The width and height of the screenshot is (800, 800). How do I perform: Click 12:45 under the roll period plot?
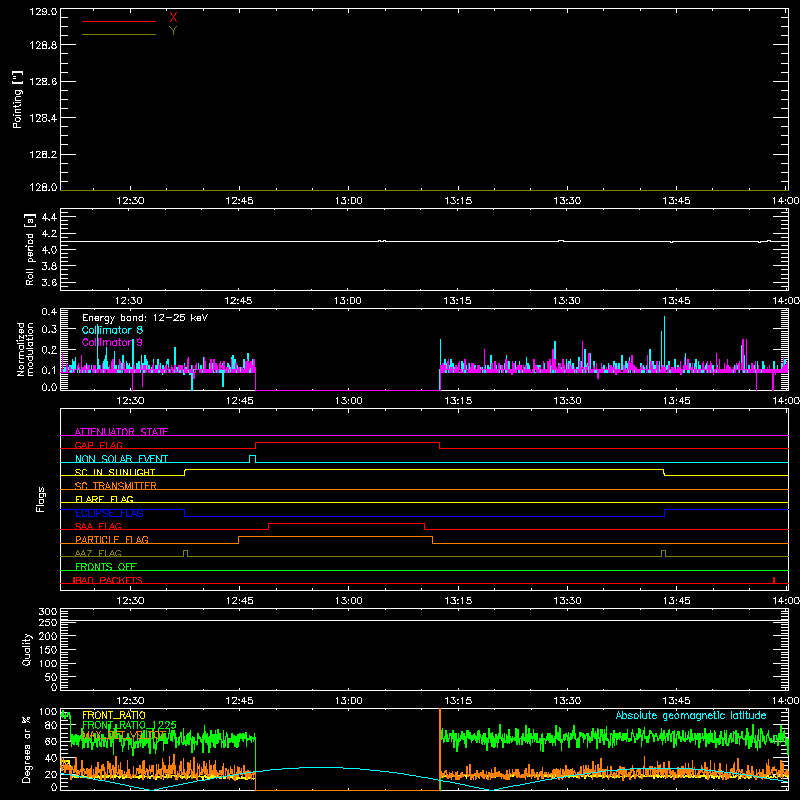point(238,301)
